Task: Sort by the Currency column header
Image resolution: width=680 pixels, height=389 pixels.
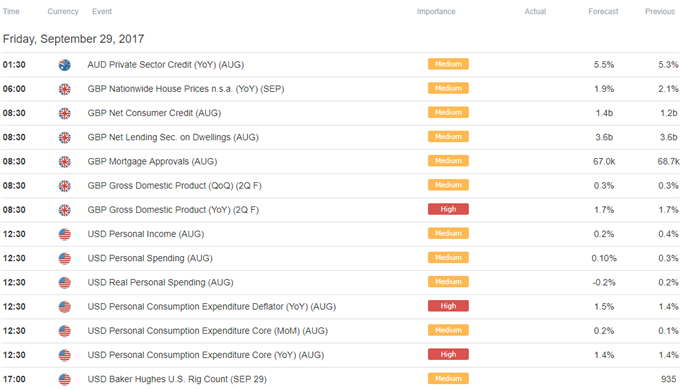Action: pyautogui.click(x=63, y=12)
